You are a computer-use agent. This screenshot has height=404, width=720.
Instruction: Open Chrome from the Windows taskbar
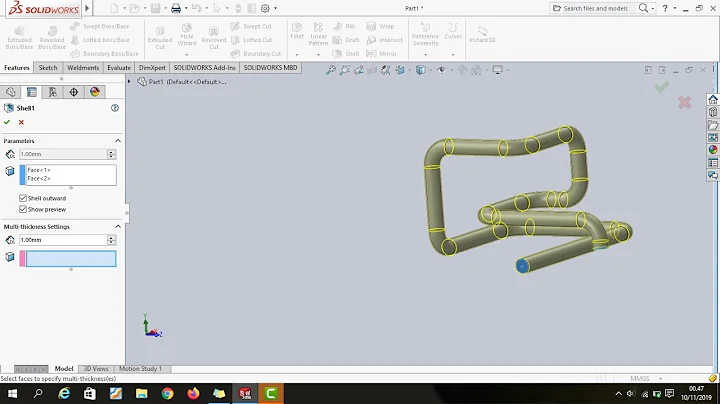point(168,393)
